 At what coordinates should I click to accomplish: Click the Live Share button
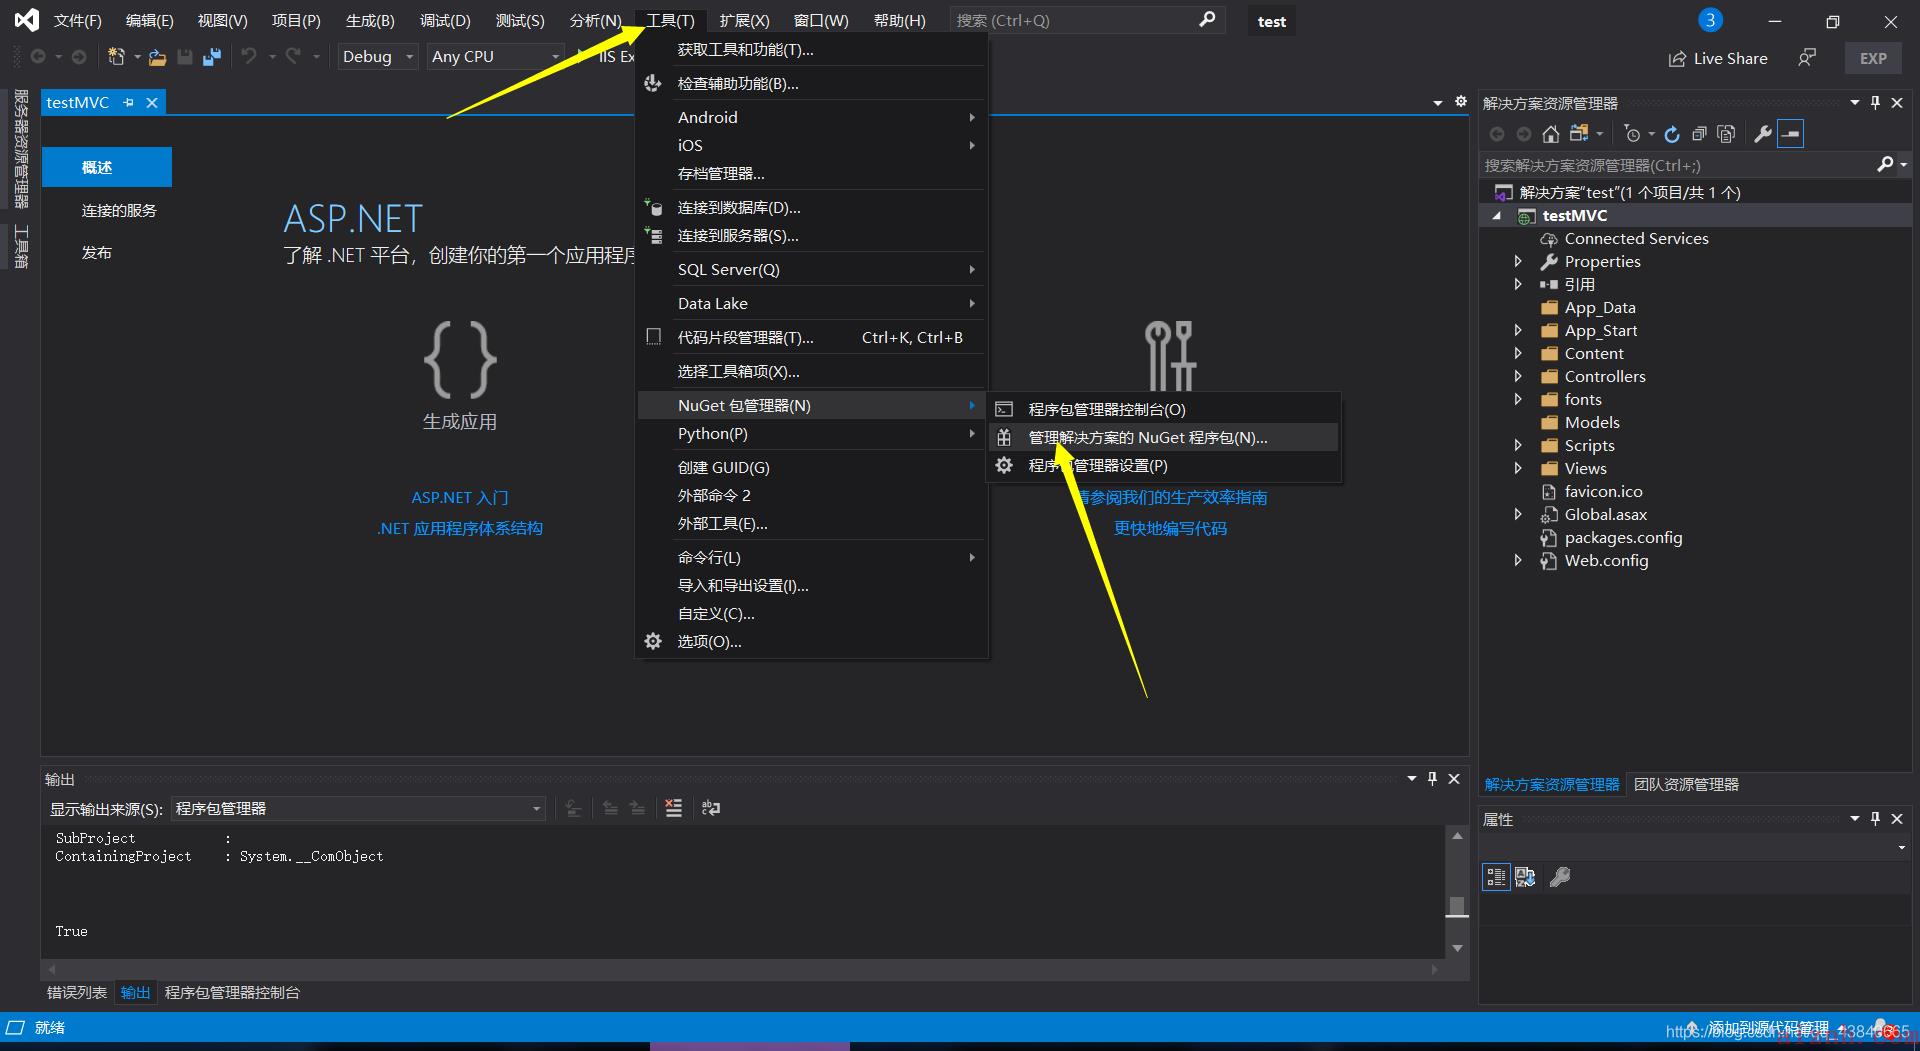tap(1718, 58)
